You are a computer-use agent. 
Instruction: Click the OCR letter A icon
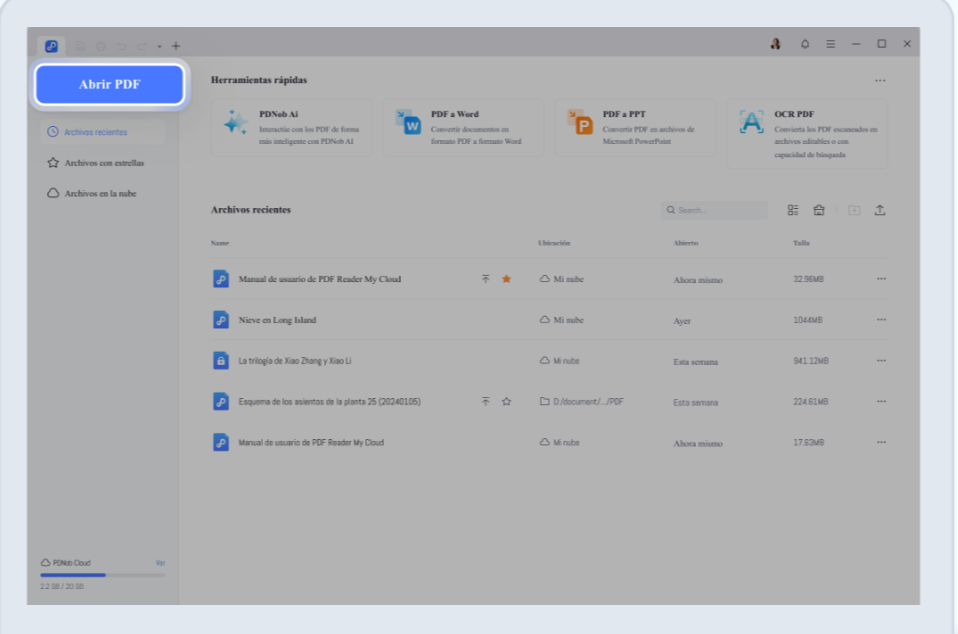point(751,122)
